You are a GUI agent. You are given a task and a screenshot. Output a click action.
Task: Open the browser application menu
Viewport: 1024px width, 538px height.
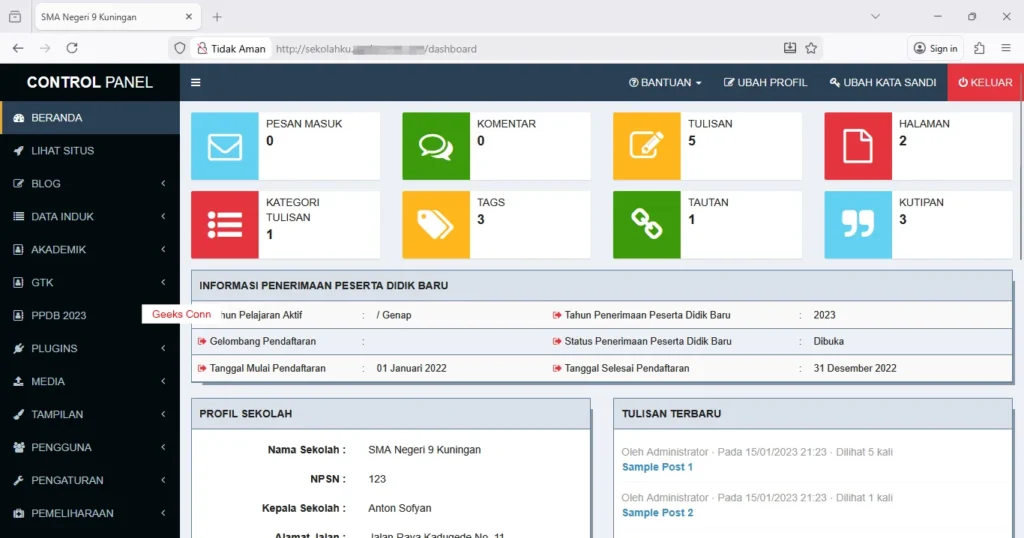(x=1006, y=48)
